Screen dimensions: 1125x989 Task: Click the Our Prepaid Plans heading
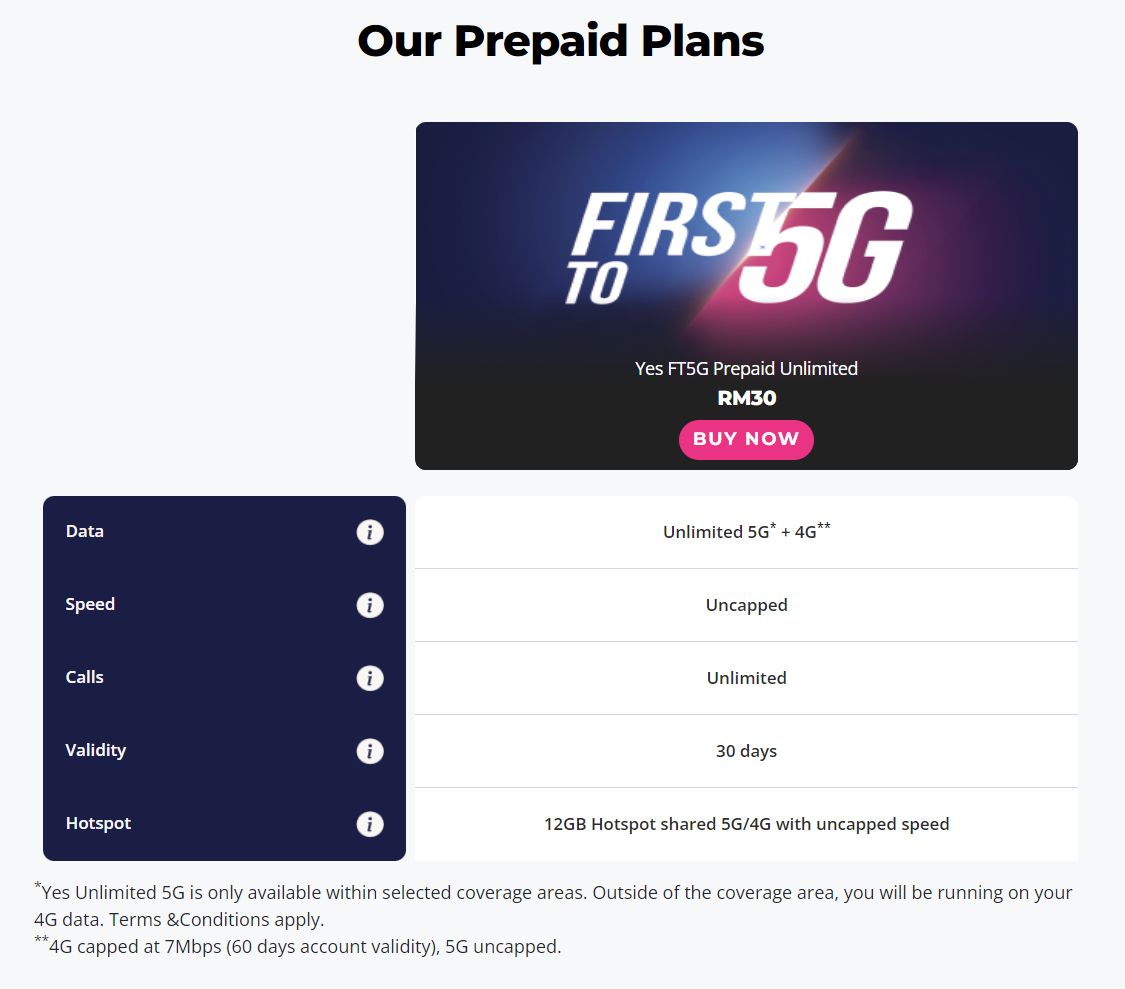(x=560, y=41)
